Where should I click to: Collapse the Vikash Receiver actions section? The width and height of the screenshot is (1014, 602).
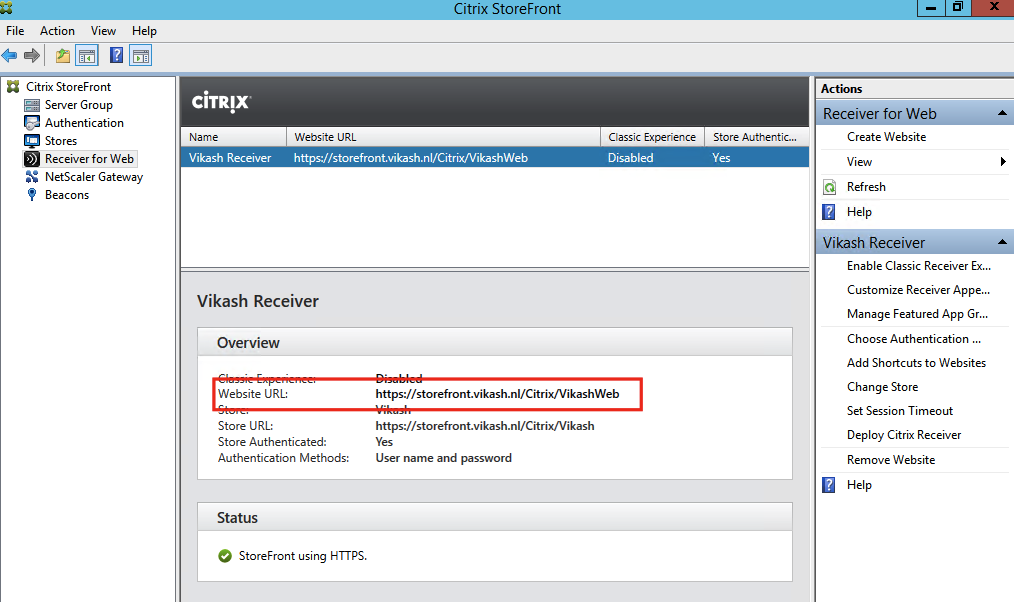tap(1002, 242)
